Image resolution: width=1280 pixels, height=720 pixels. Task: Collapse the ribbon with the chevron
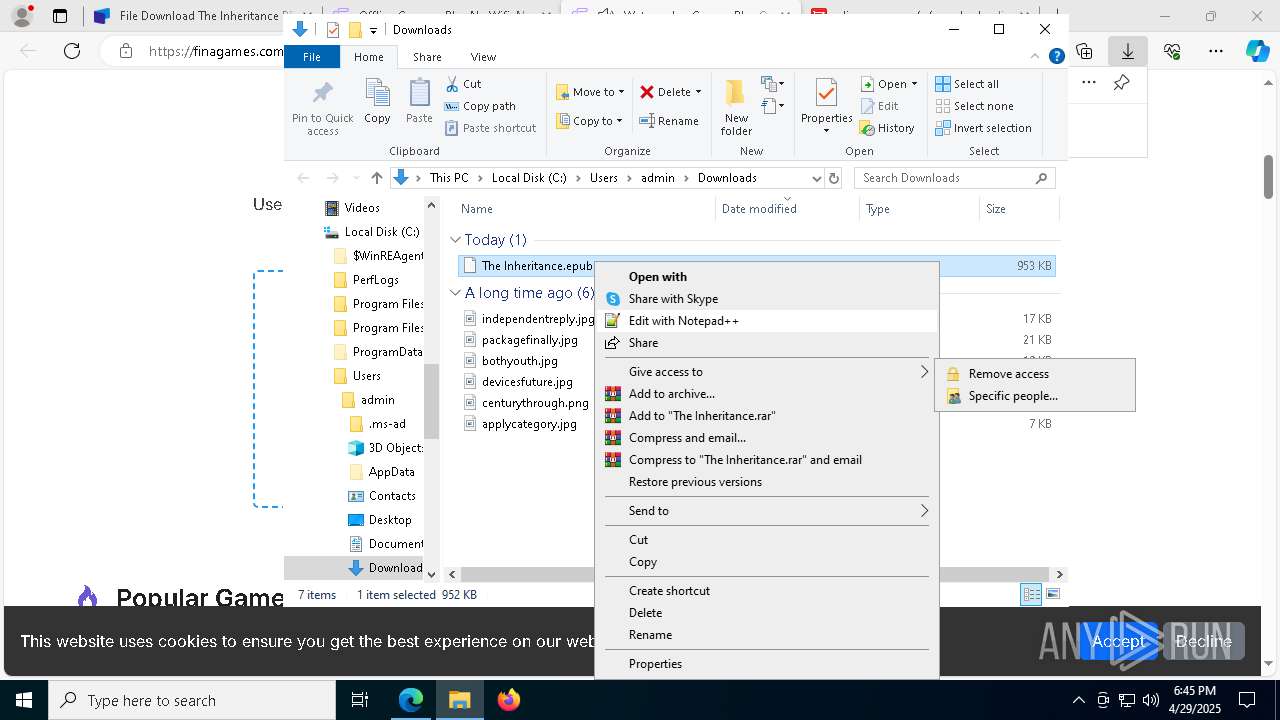pyautogui.click(x=1037, y=57)
